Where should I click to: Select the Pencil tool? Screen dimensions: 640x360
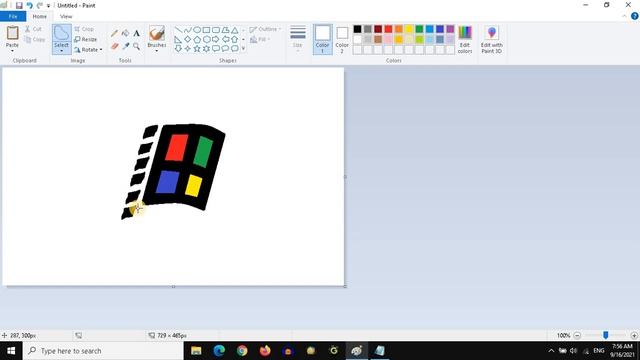pyautogui.click(x=114, y=33)
